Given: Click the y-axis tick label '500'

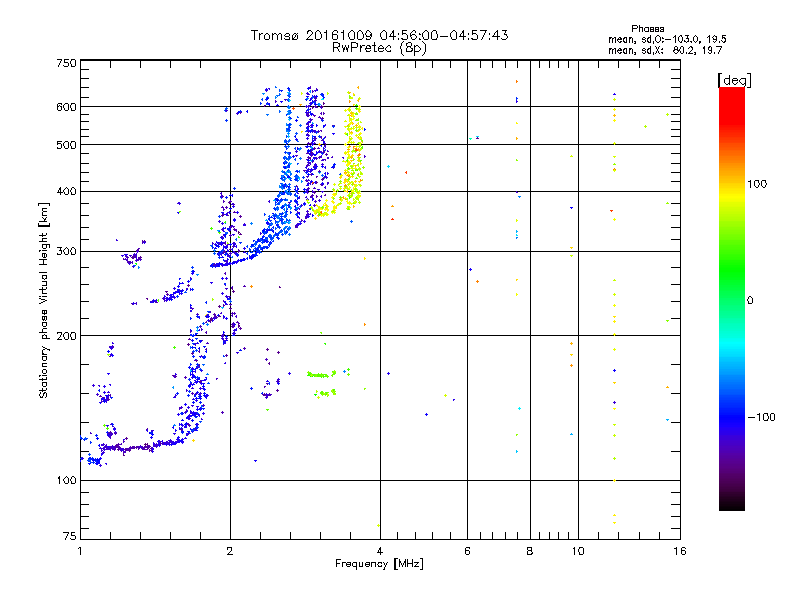Looking at the screenshot, I should [66, 145].
